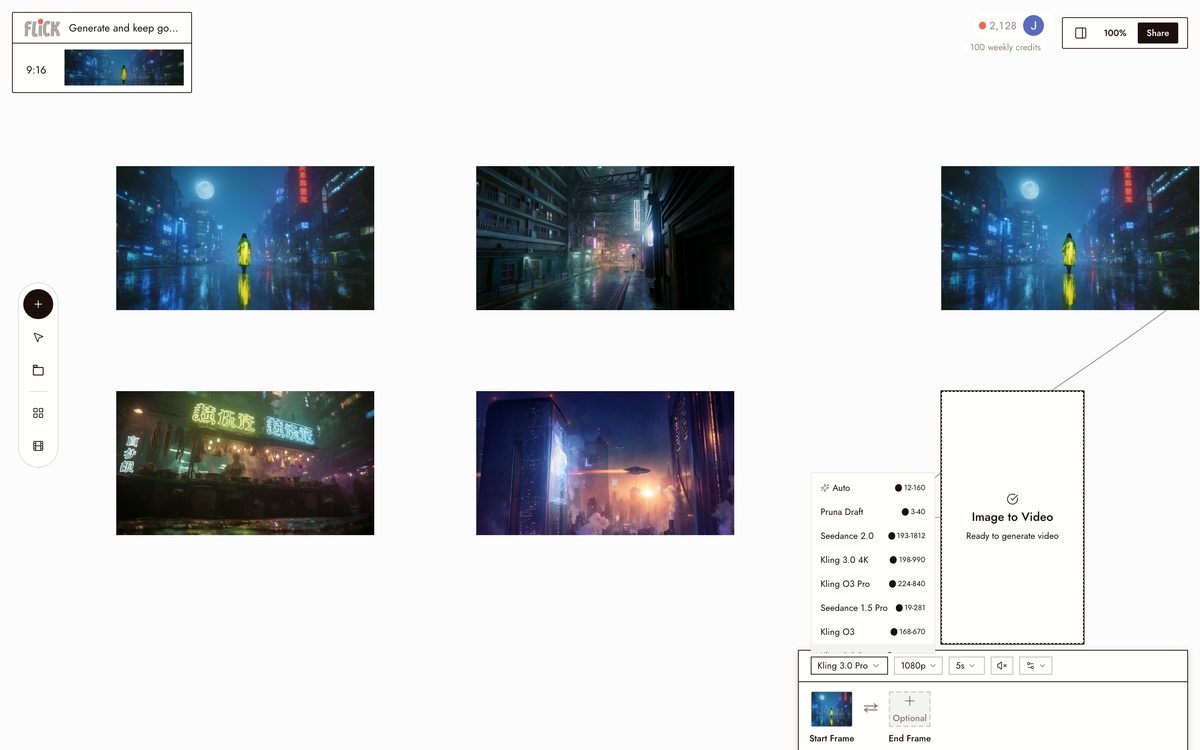Click the plus add button in left toolbar

[38, 304]
